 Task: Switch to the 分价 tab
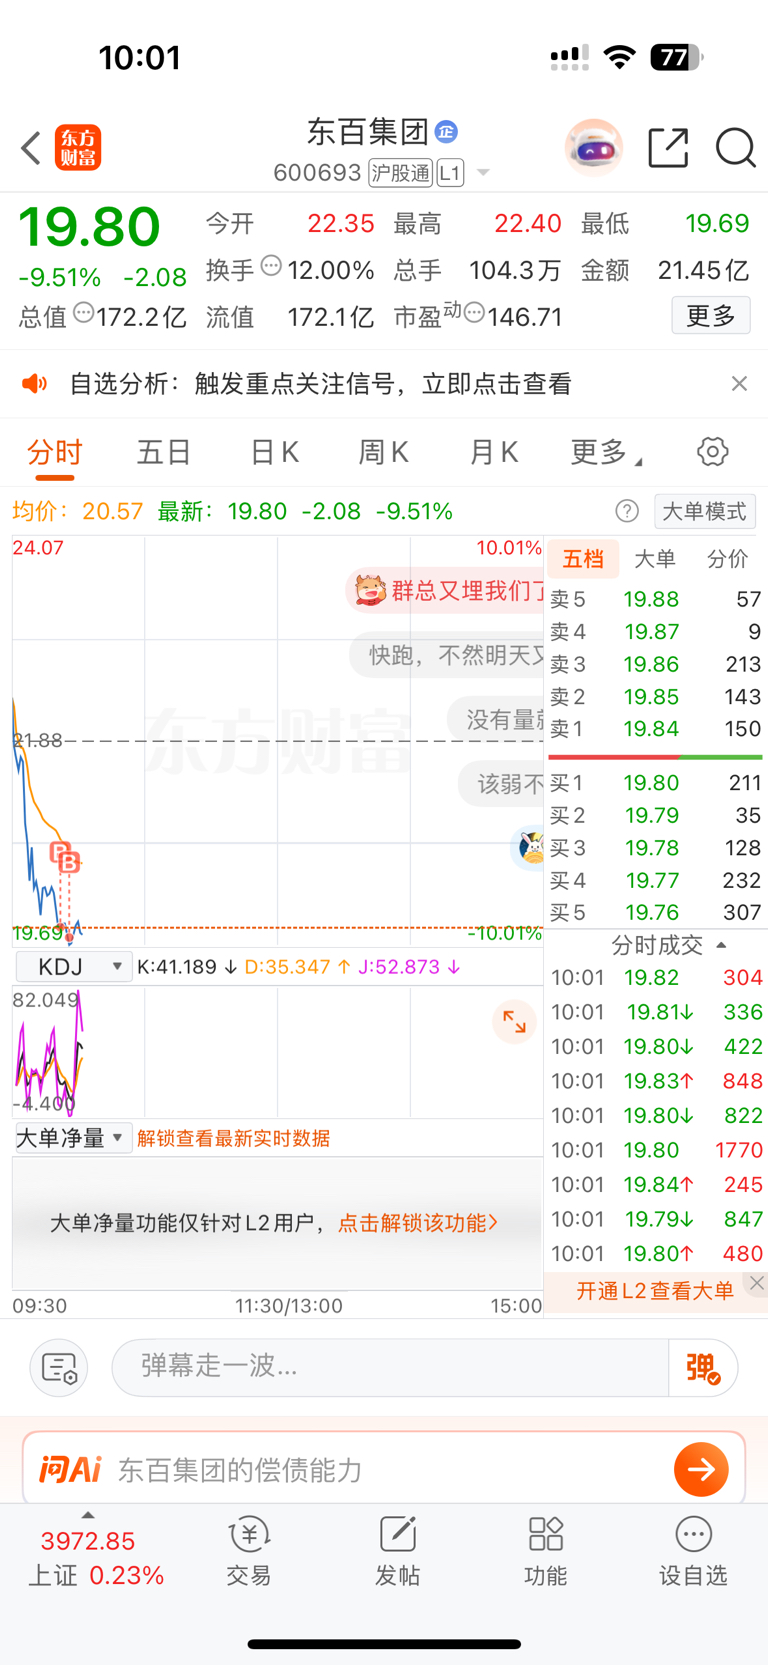(727, 559)
